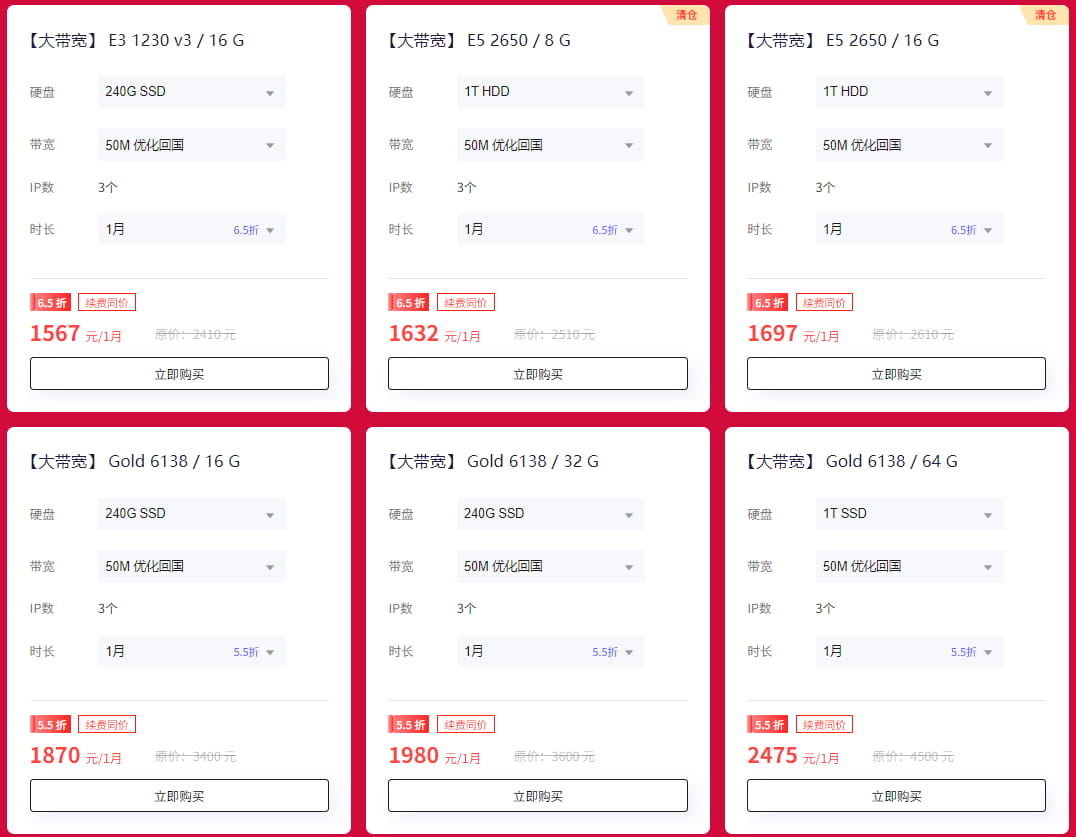Buy the Gold 6138 / 16 G server
This screenshot has width=1076, height=837.
(x=179, y=796)
